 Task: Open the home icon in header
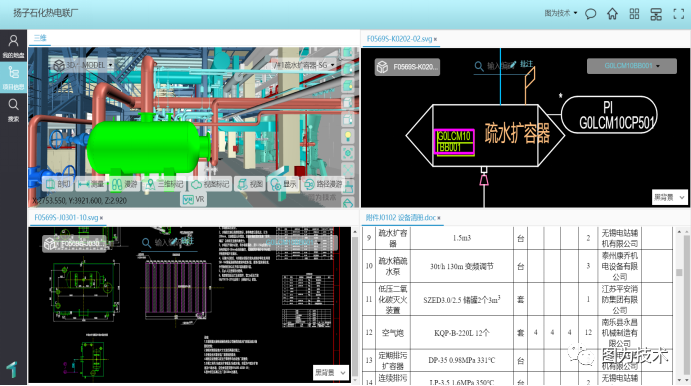coord(613,14)
